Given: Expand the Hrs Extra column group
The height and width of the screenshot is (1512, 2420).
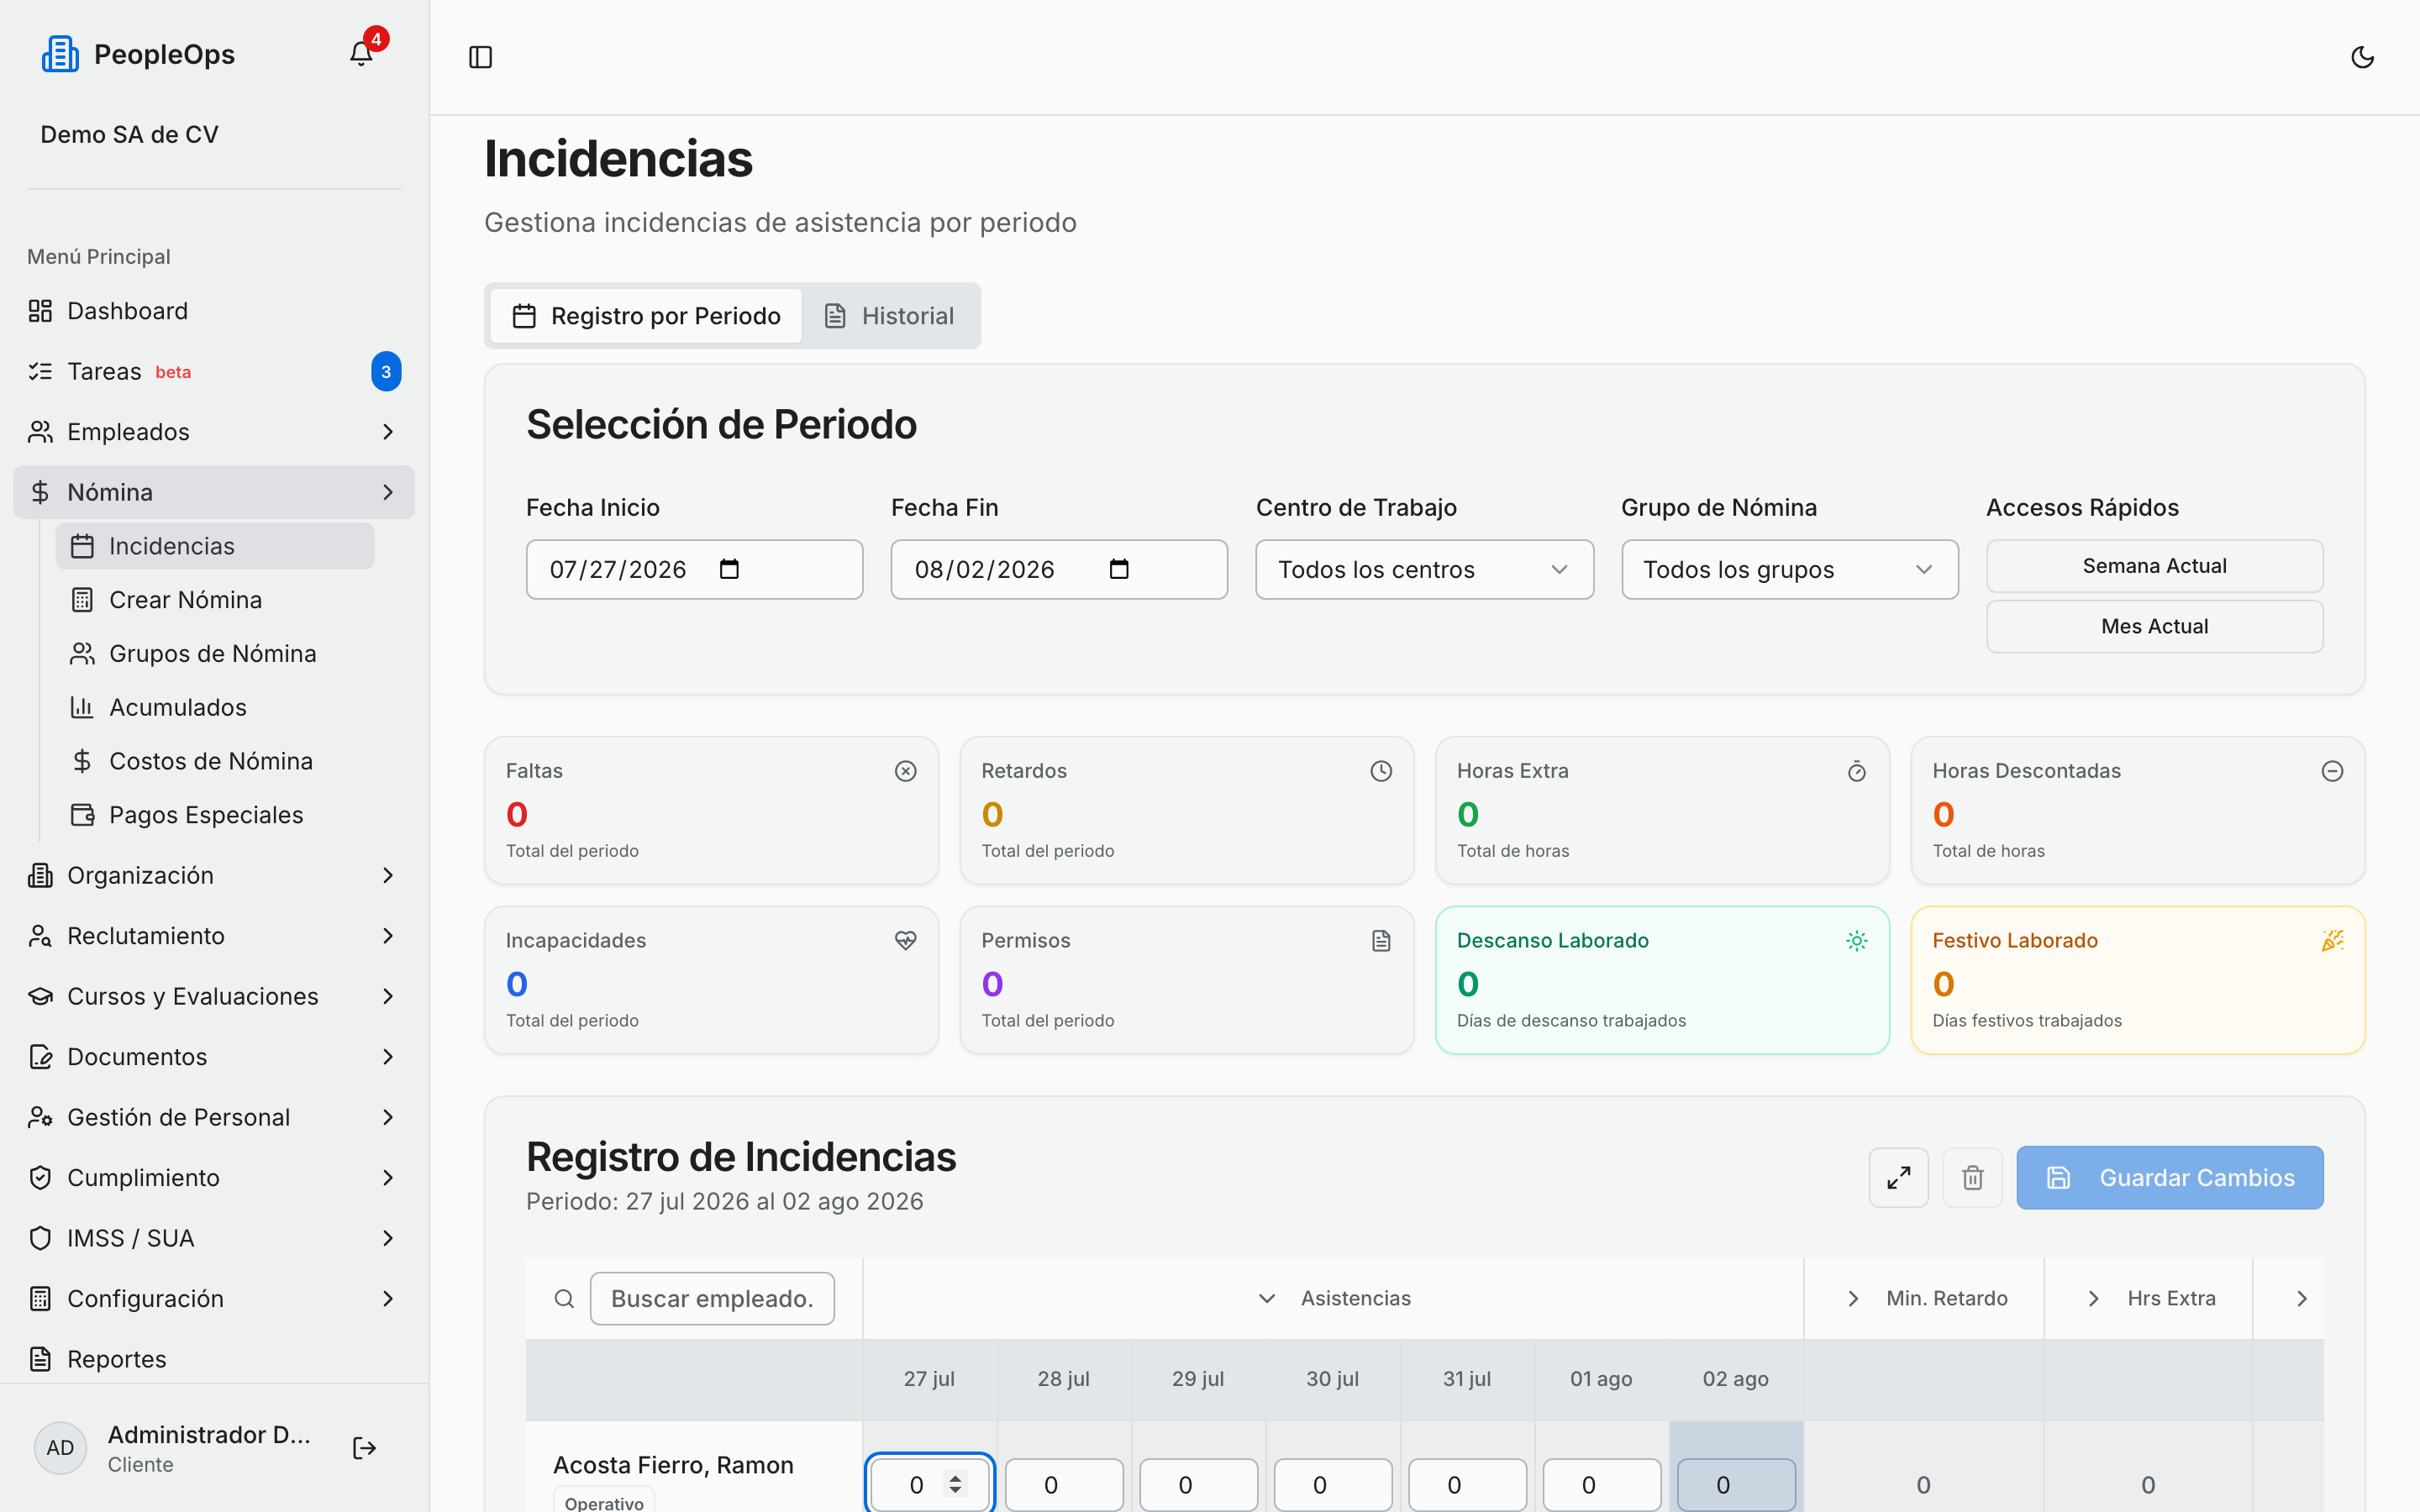Looking at the screenshot, I should (x=2093, y=1298).
